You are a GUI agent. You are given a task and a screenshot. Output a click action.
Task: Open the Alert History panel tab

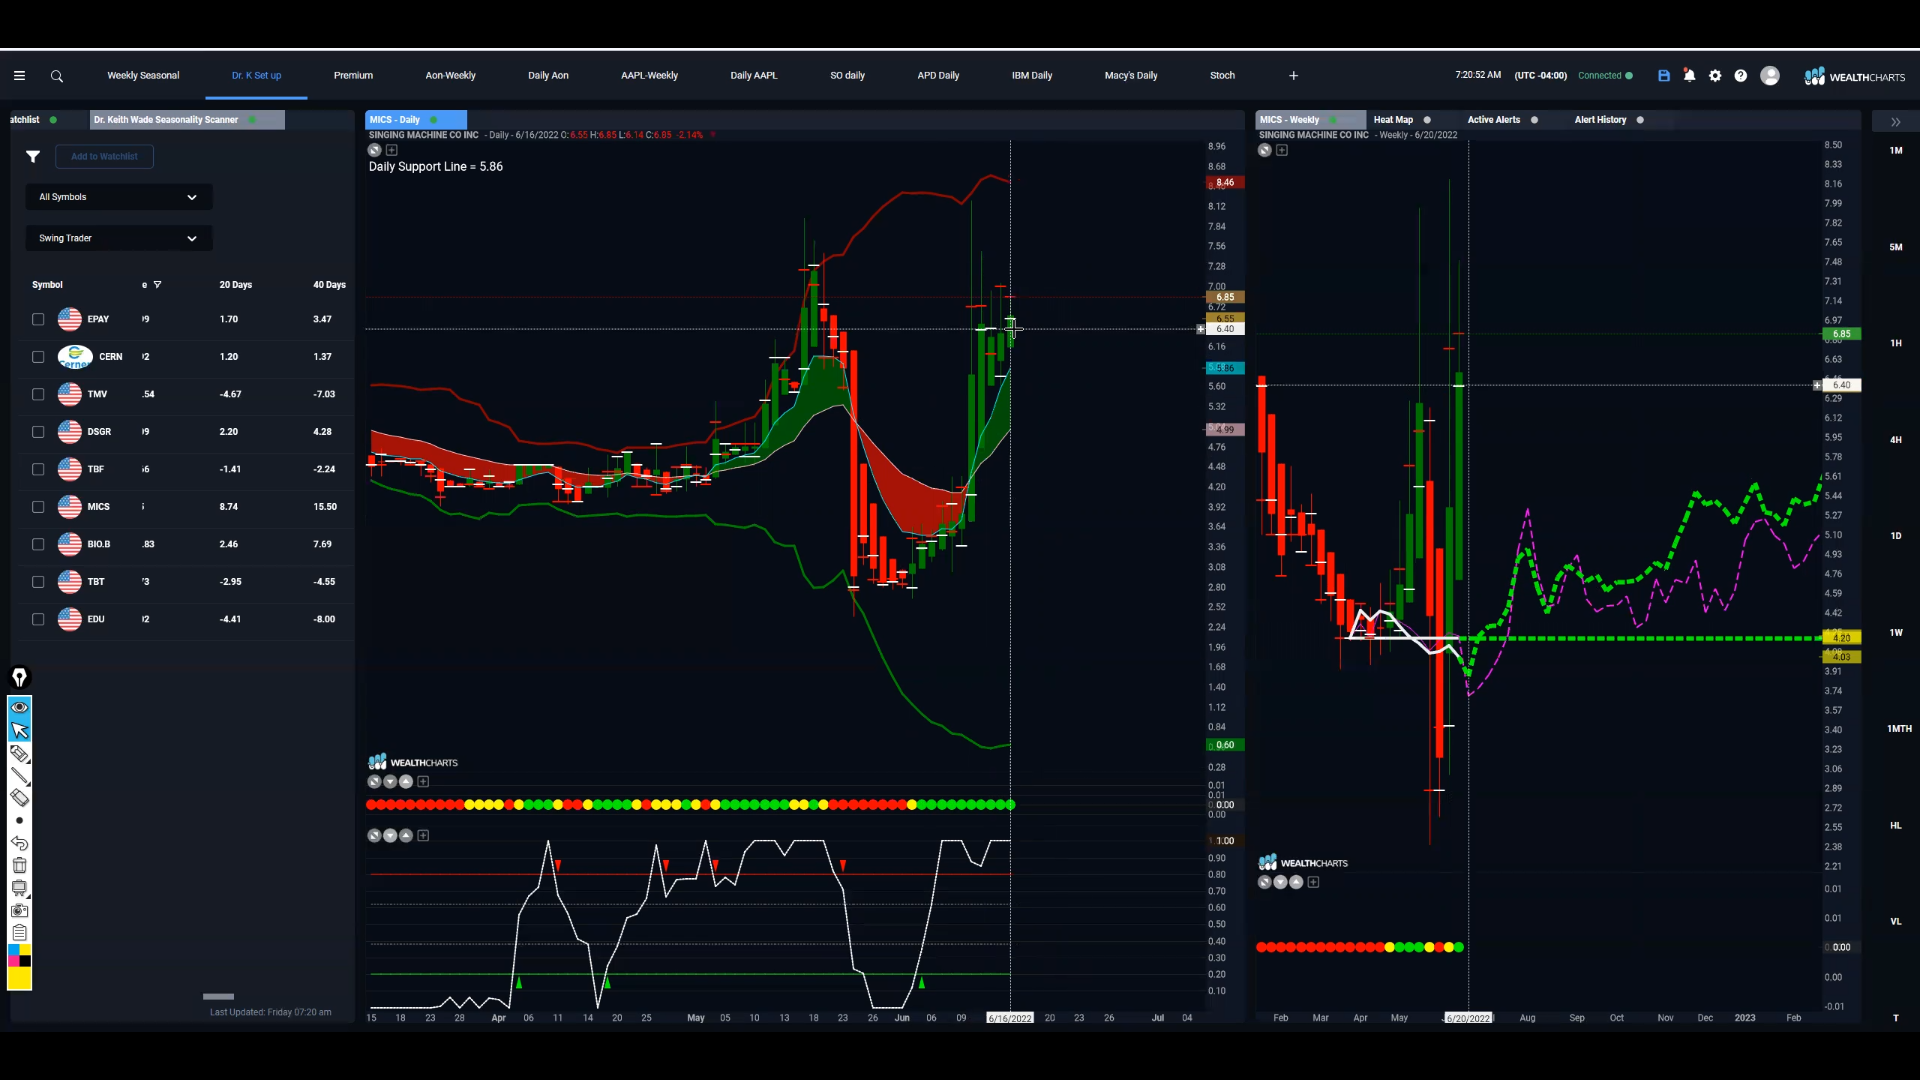1600,120
